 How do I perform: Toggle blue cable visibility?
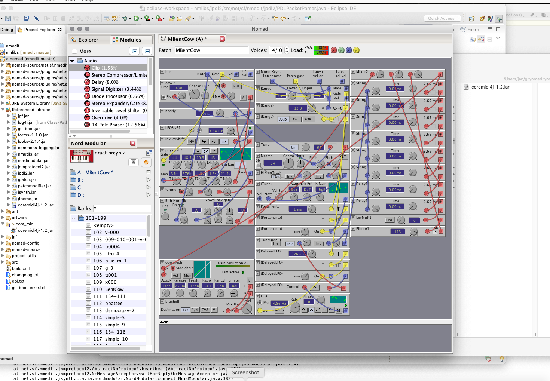point(349,50)
